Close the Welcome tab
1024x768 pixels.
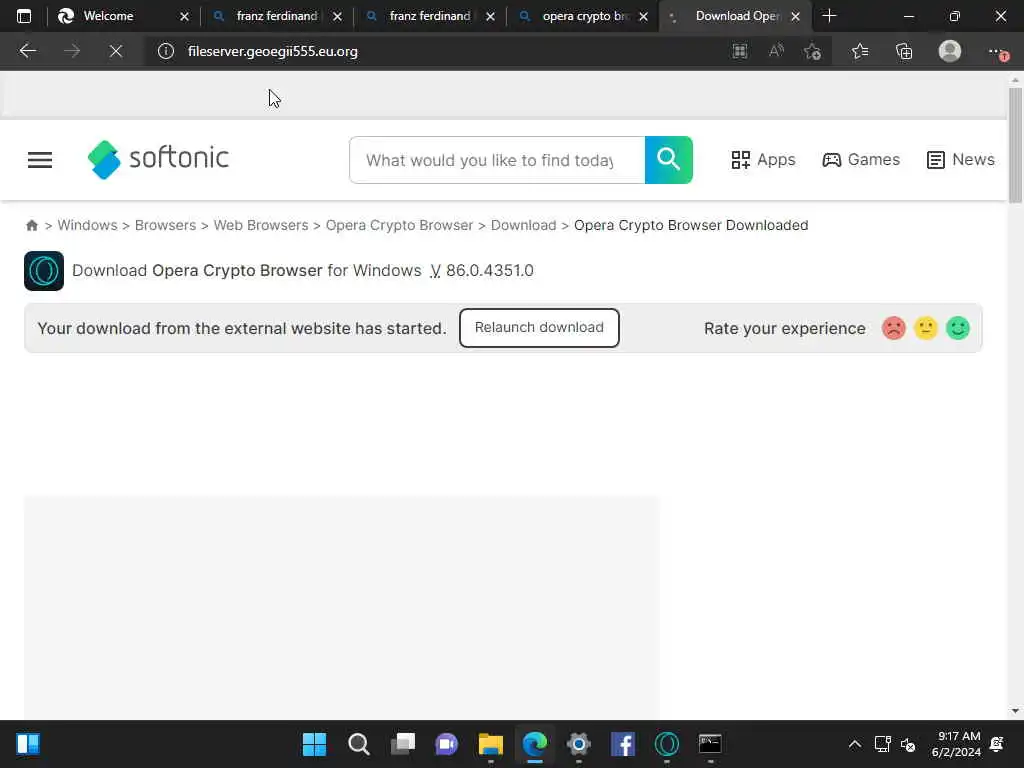tap(184, 16)
